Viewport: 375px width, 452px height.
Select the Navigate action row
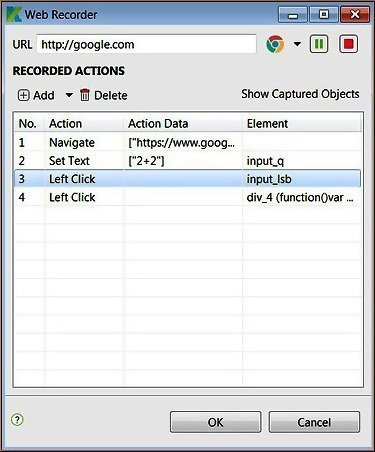tap(188, 143)
